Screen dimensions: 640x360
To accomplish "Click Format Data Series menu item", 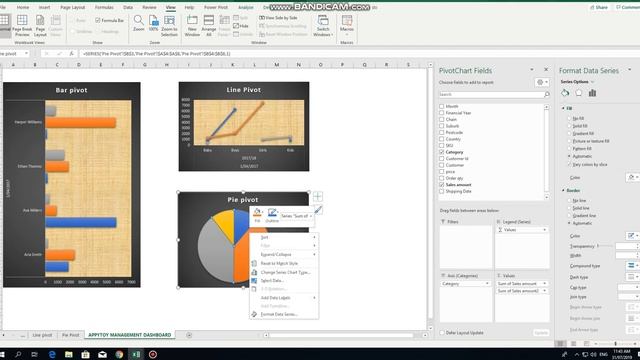I will 279,314.
